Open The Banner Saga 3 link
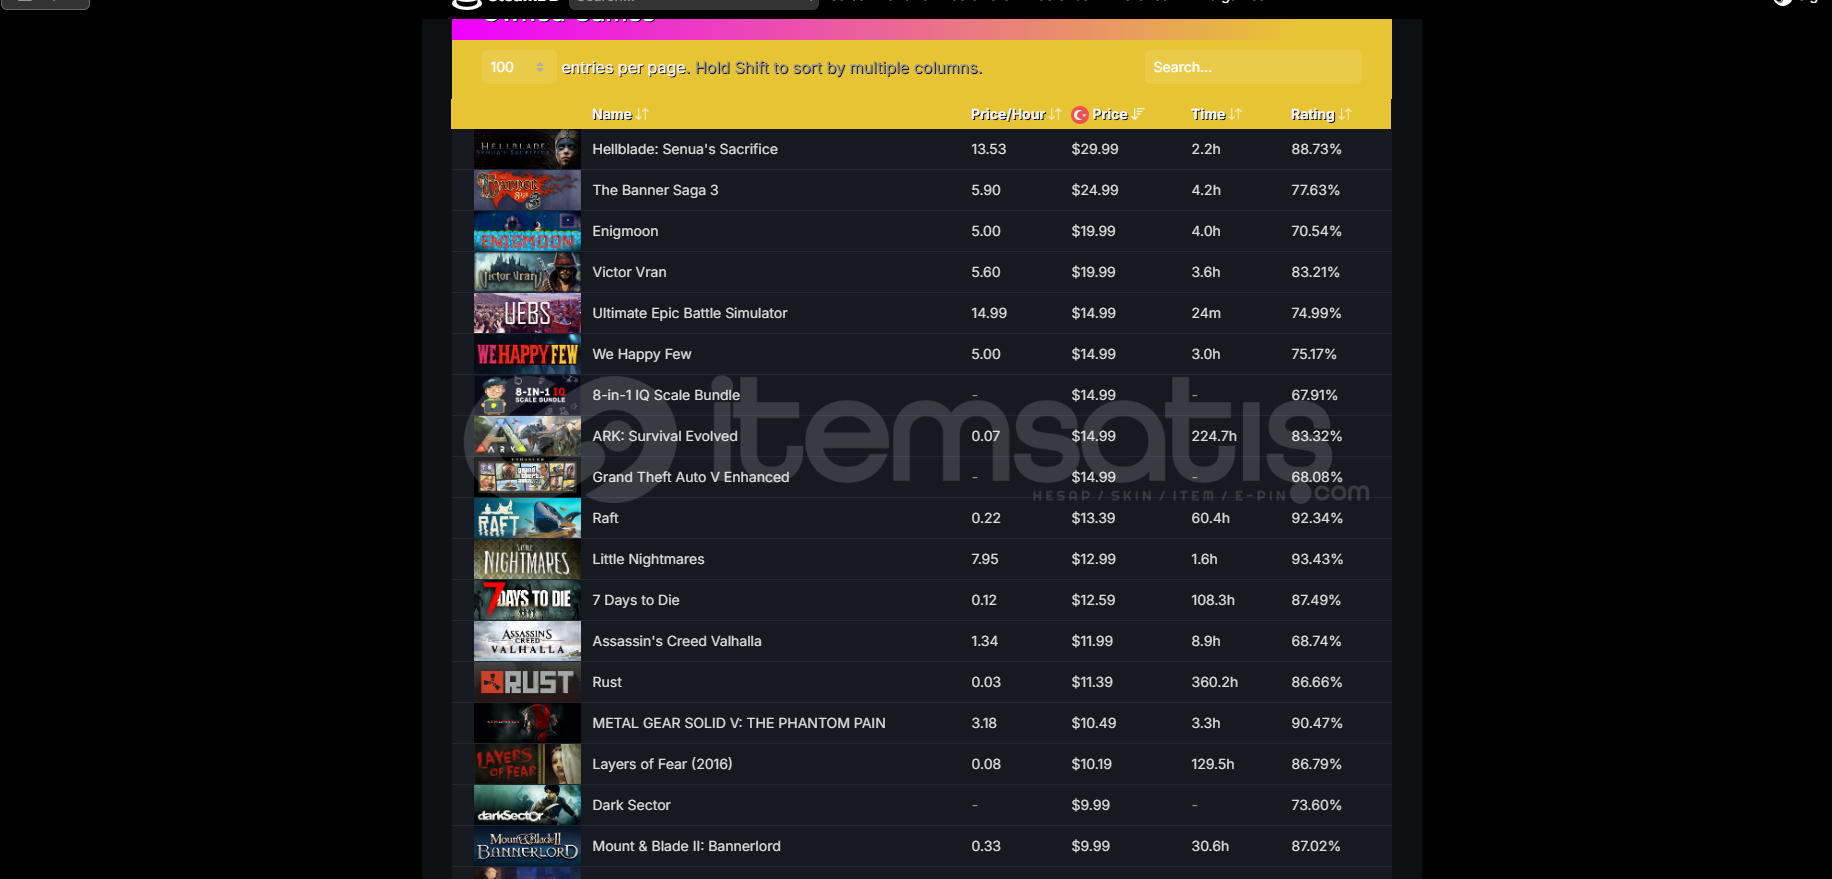 [x=655, y=190]
